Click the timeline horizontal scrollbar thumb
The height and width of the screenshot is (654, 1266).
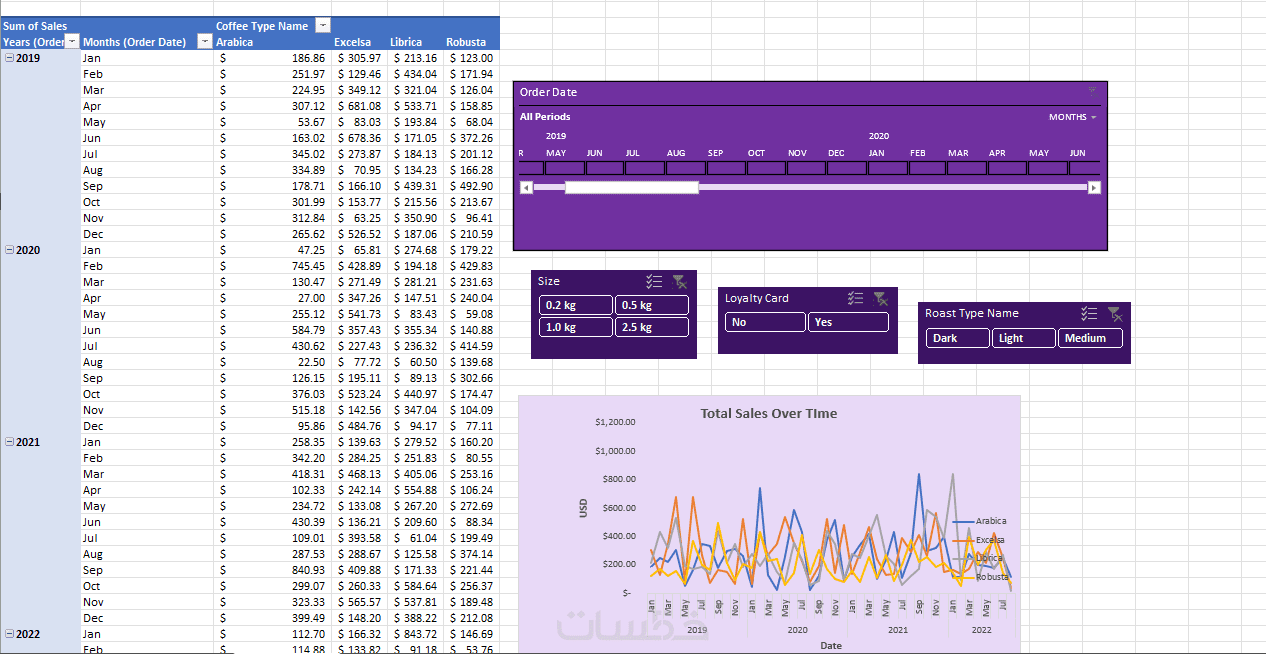[x=631, y=187]
